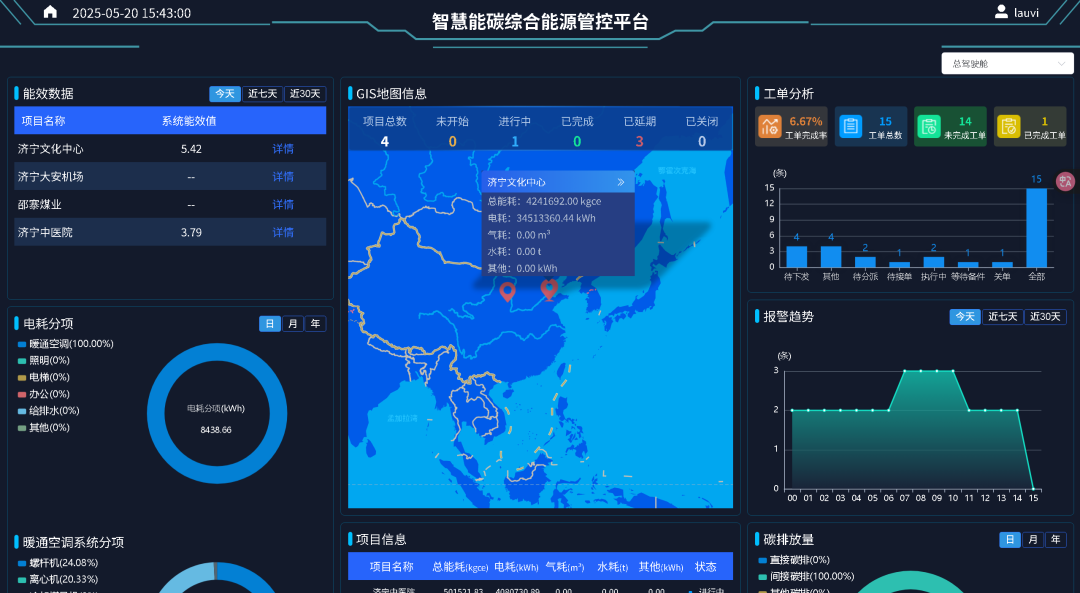Expand the 济宁文化中心 popup via its chevron

[621, 182]
